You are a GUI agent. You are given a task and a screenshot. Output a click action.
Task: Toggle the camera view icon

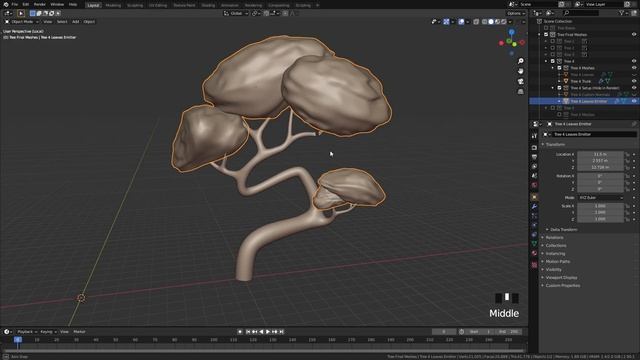click(x=521, y=81)
